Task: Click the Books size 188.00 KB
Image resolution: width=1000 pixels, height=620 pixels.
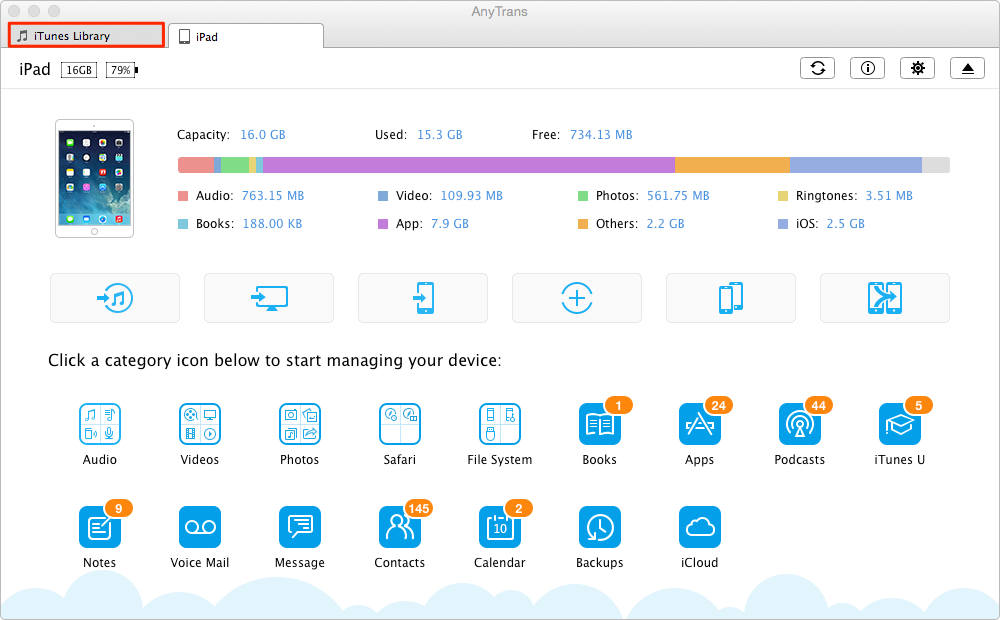Action: pyautogui.click(x=272, y=224)
